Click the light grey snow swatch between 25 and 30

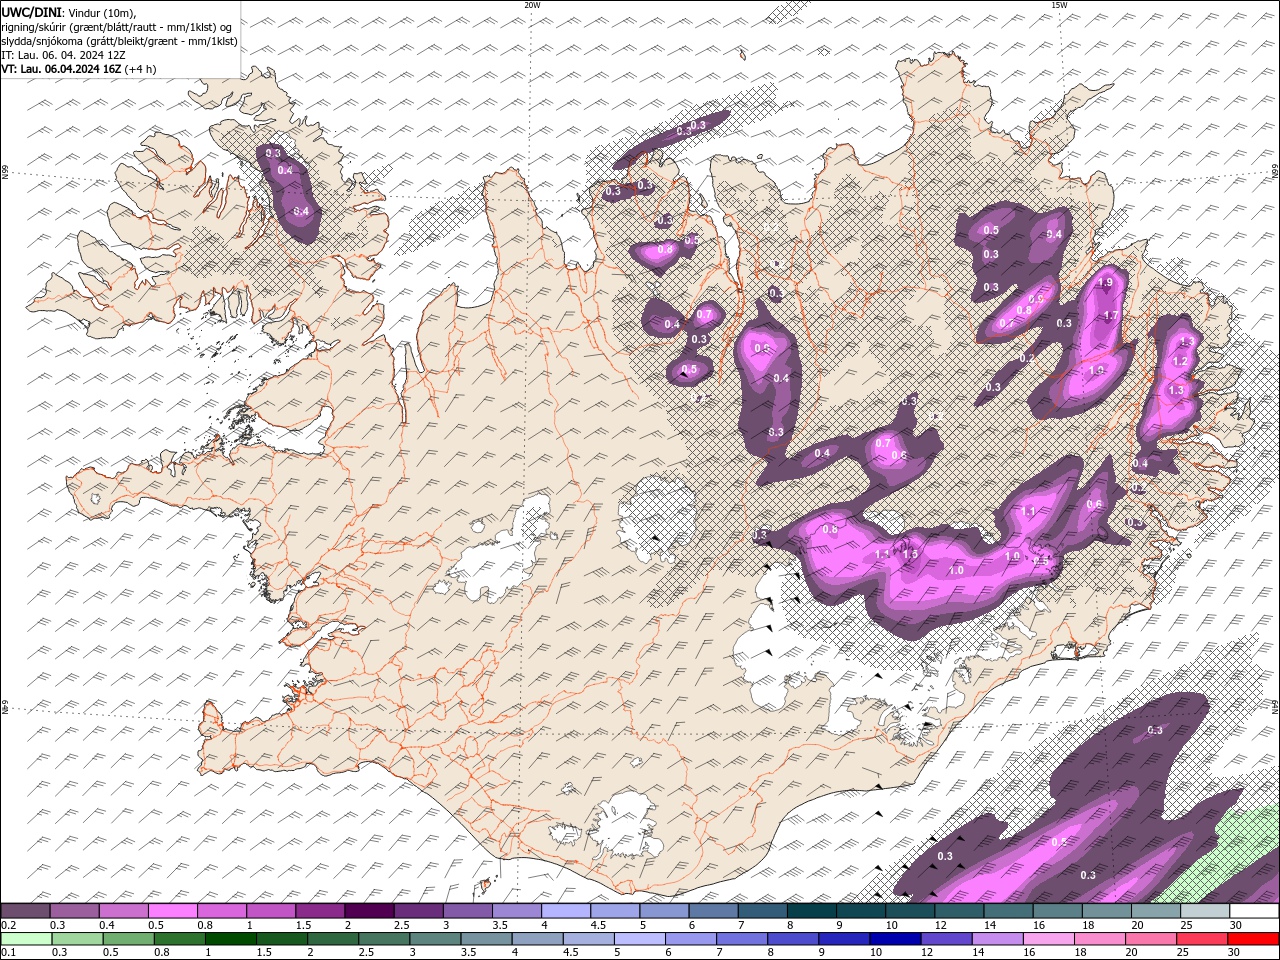[1205, 911]
